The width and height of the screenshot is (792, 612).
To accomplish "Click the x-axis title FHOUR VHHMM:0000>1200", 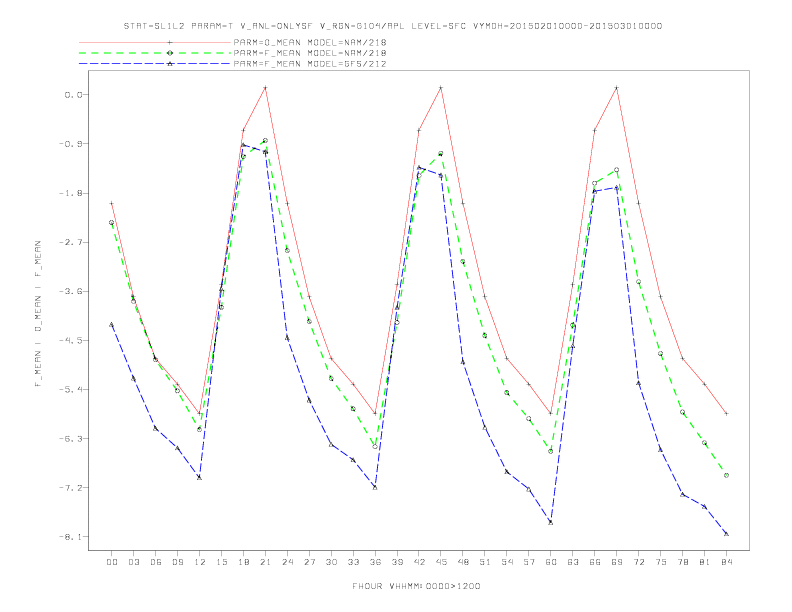I will 416,586.
